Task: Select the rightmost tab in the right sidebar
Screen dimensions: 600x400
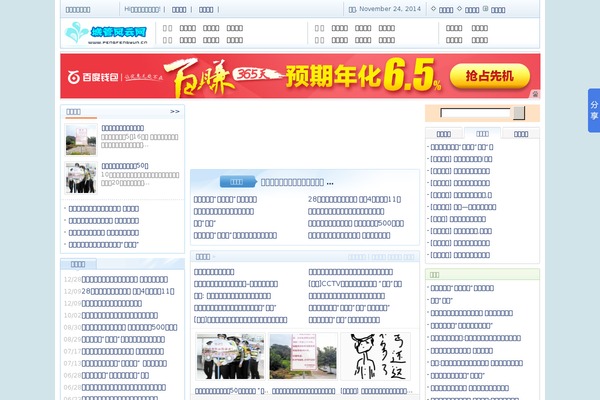Action: pos(521,133)
